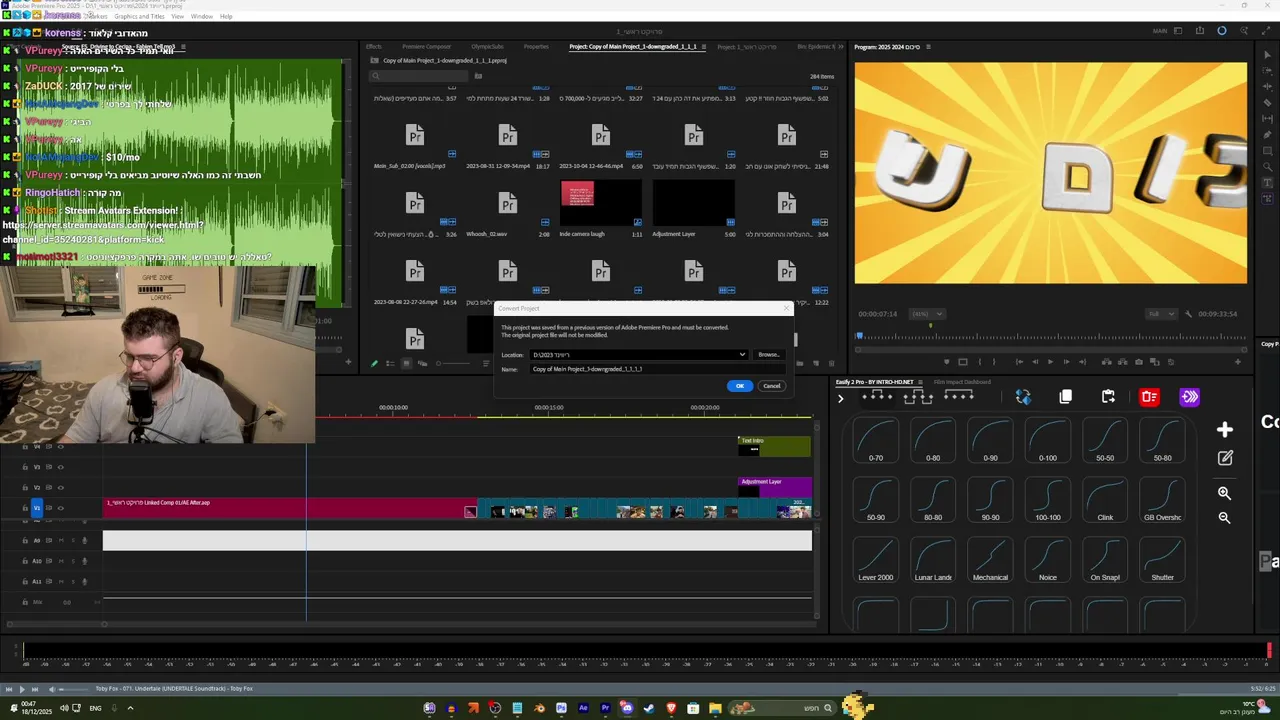Play in the Program monitor
This screenshot has height=720, width=1280.
click(1051, 362)
